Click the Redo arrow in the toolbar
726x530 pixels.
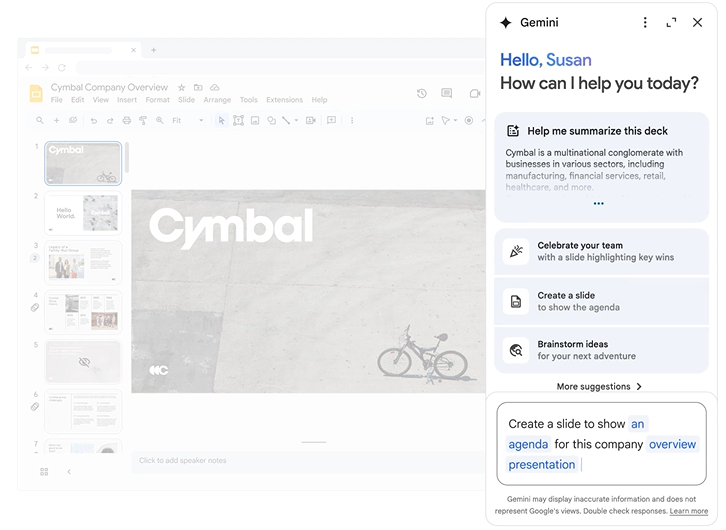[x=110, y=120]
